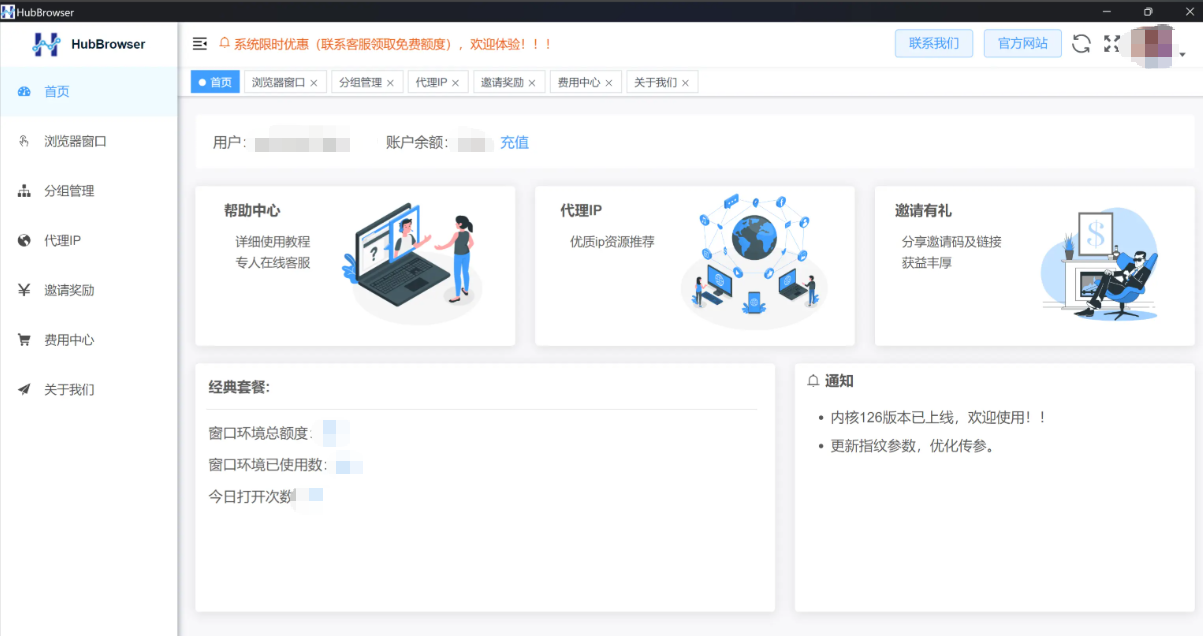This screenshot has height=636, width=1203.
Task: Click the globe icon beside 代理IP
Action: pos(24,241)
